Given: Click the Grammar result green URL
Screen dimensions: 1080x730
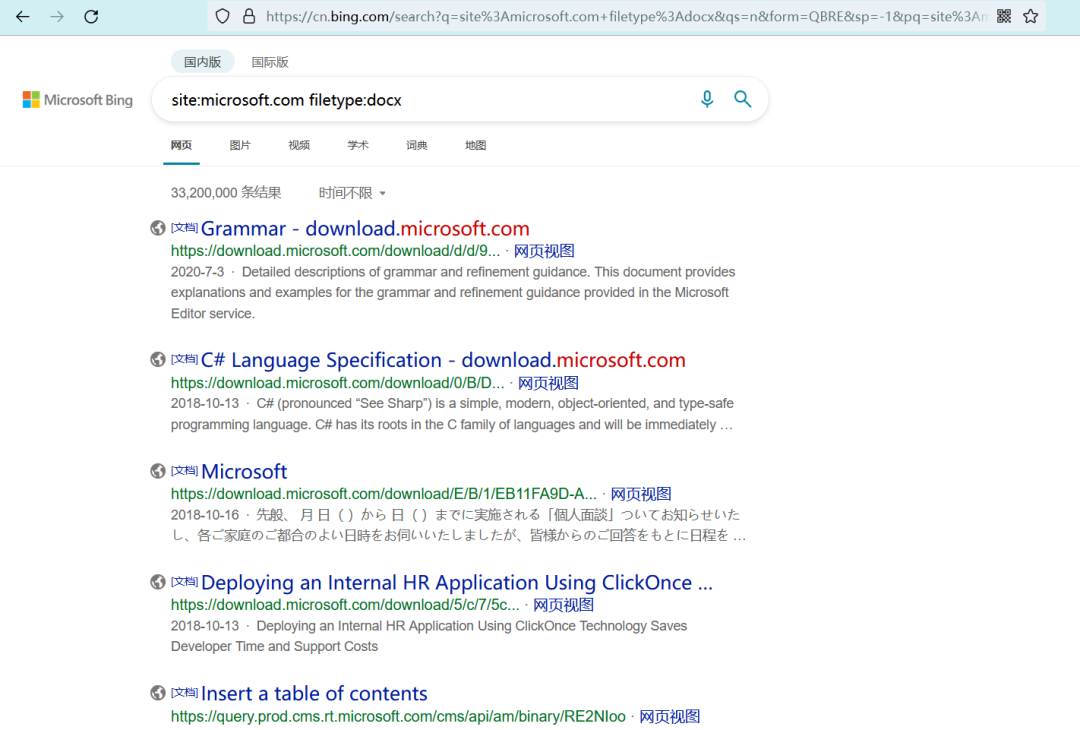Looking at the screenshot, I should pyautogui.click(x=335, y=251).
